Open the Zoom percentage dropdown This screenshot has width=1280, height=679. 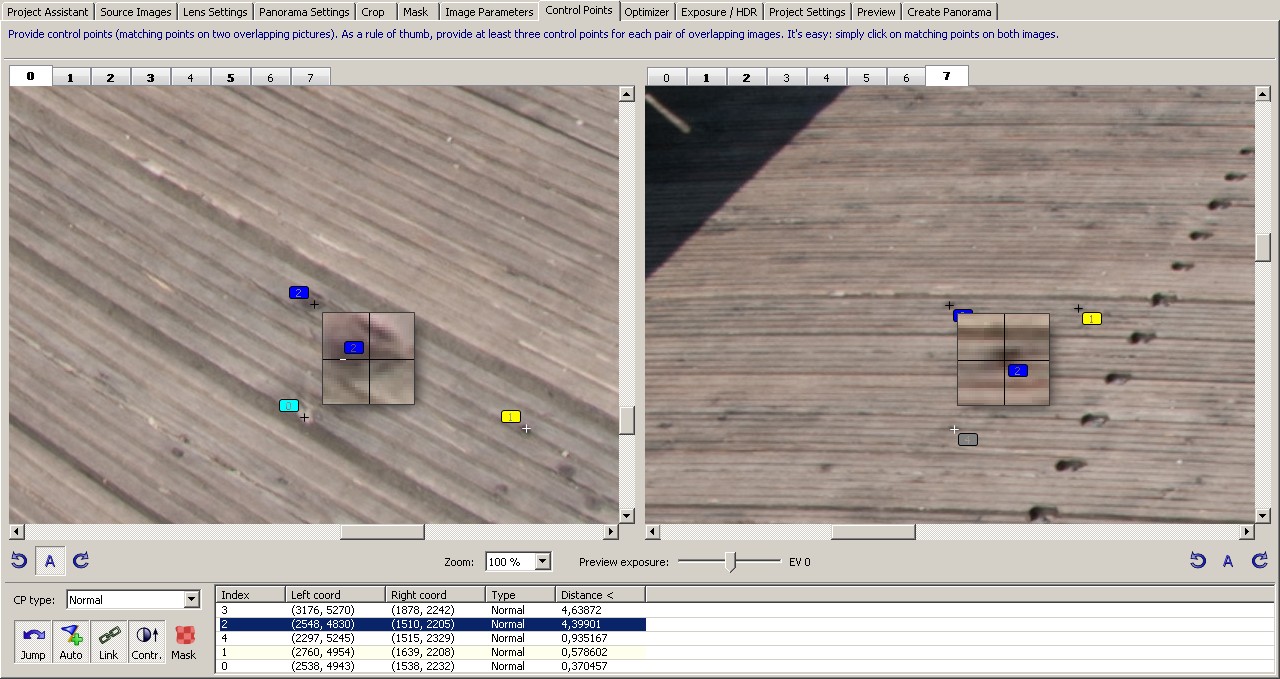click(x=543, y=562)
